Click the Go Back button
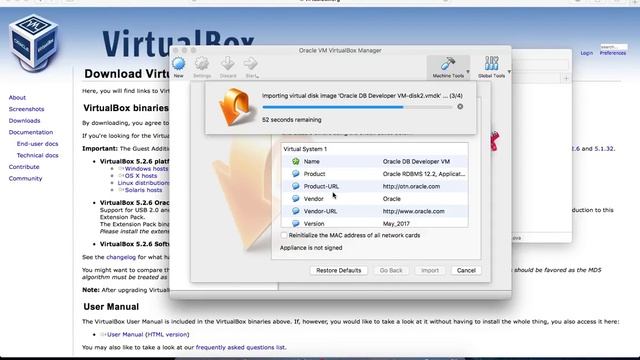Viewport: 640px width, 360px height. pos(391,270)
